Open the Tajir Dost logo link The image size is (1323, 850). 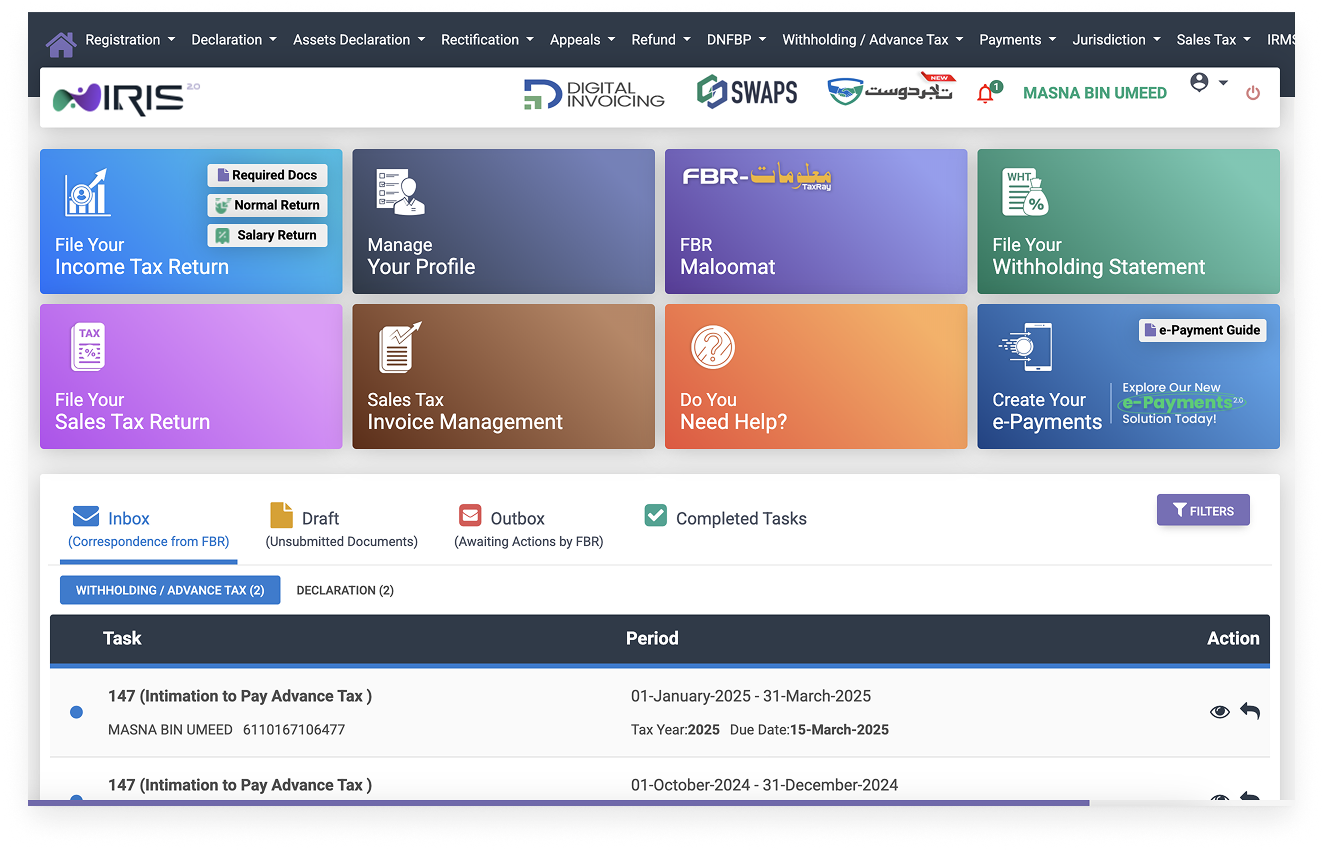coord(890,91)
